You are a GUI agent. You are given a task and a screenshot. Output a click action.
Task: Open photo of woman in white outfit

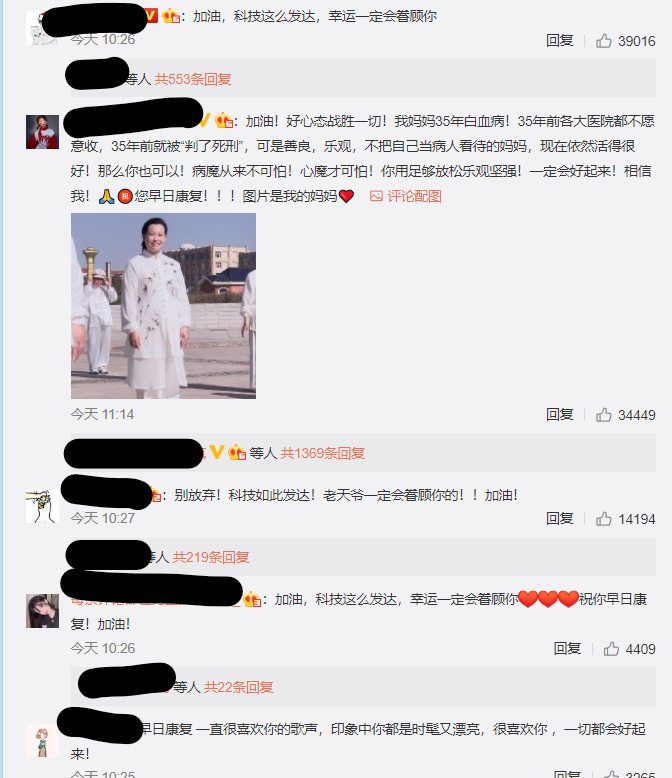point(163,306)
